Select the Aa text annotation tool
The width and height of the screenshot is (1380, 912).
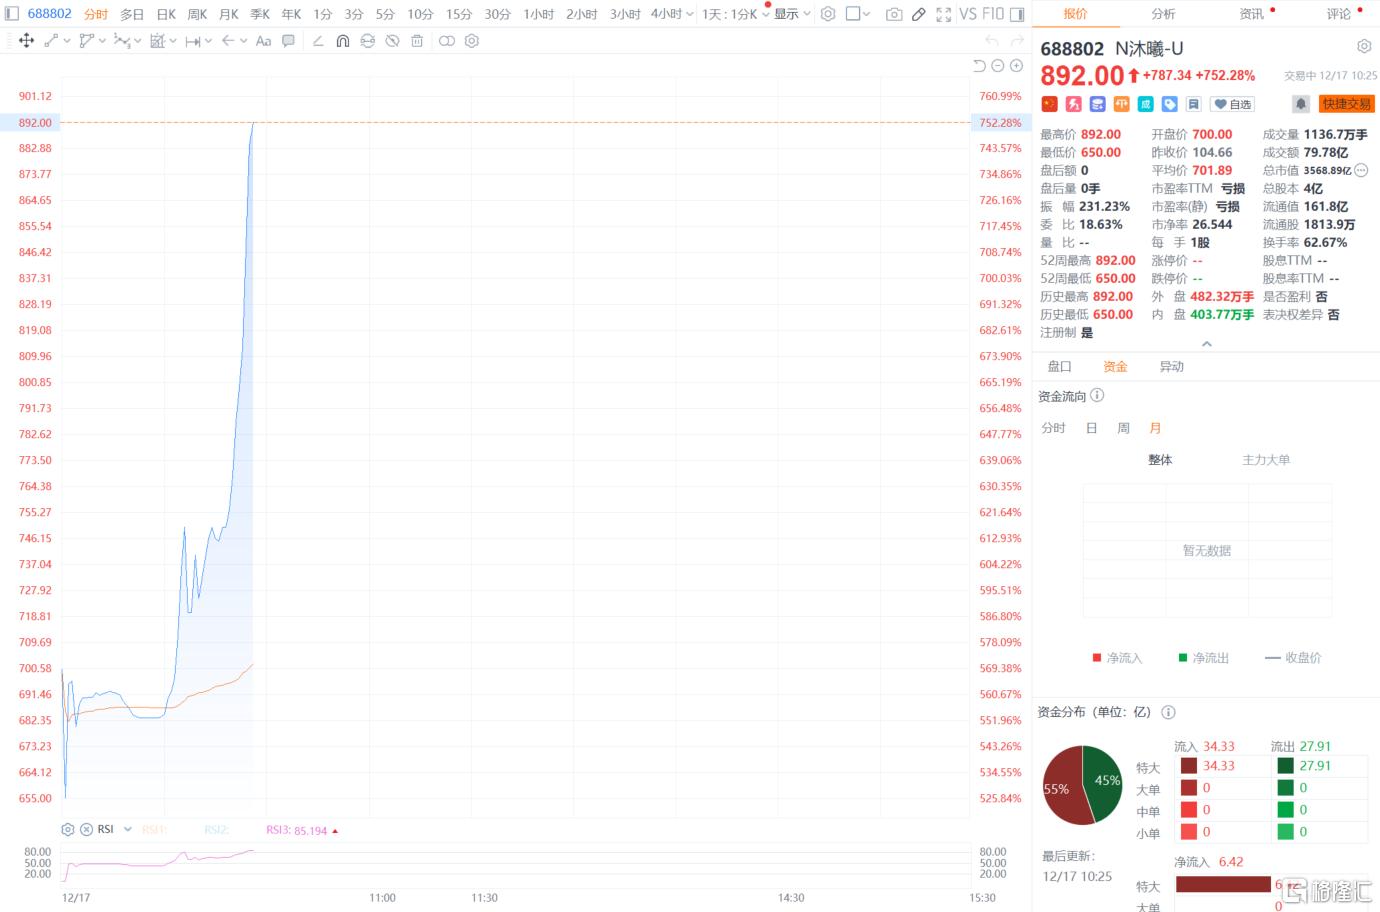[x=263, y=41]
